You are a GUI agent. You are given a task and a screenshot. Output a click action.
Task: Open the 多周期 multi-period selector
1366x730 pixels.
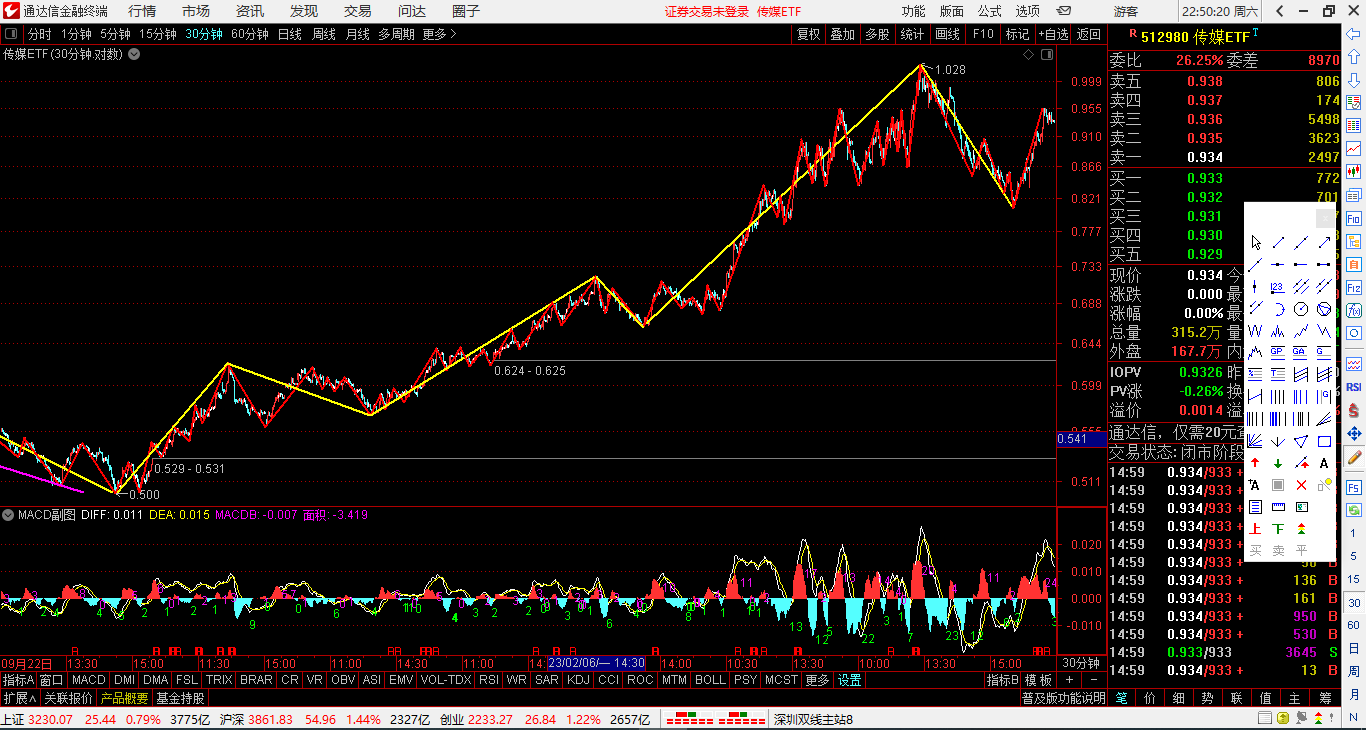(x=396, y=34)
